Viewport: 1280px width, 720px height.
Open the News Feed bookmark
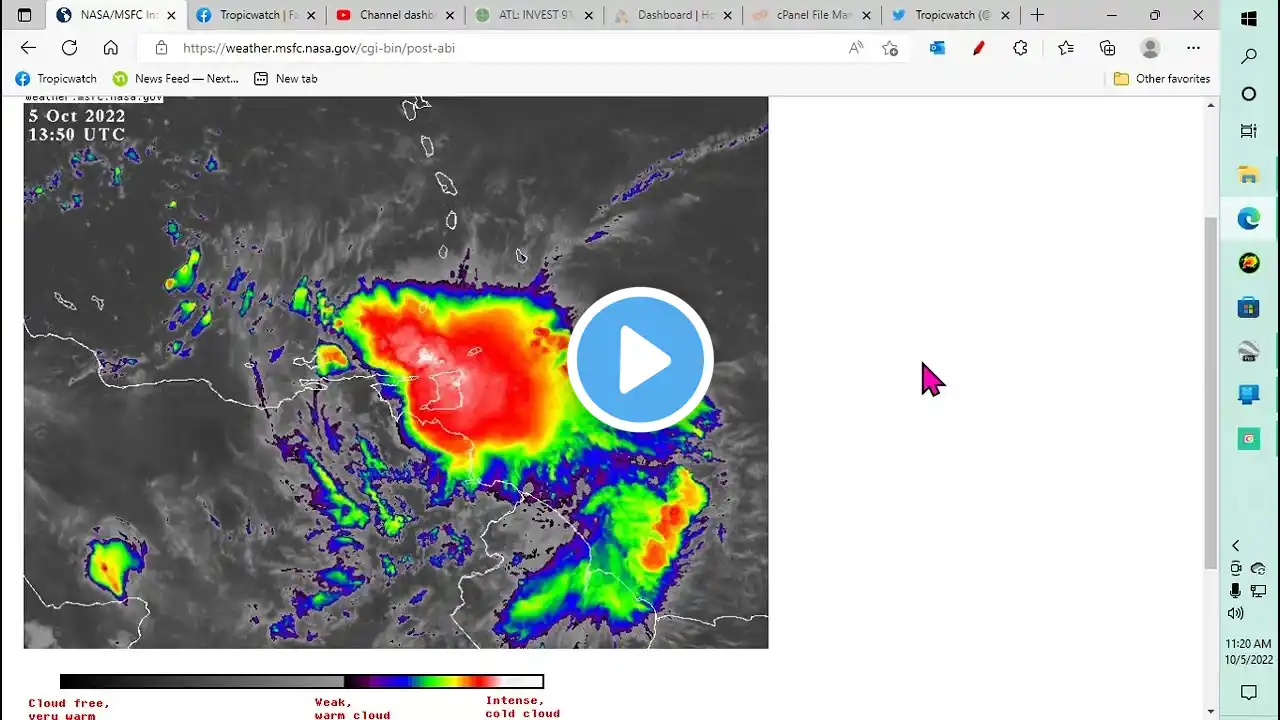tap(176, 79)
